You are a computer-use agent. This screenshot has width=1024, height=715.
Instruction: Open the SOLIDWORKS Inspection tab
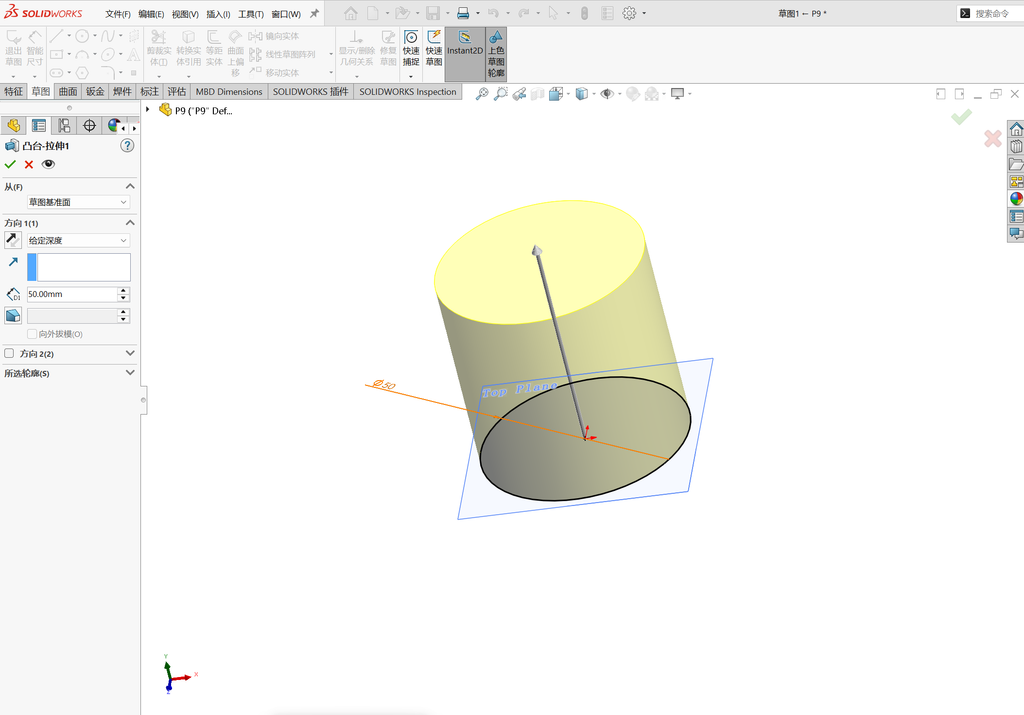(x=408, y=92)
